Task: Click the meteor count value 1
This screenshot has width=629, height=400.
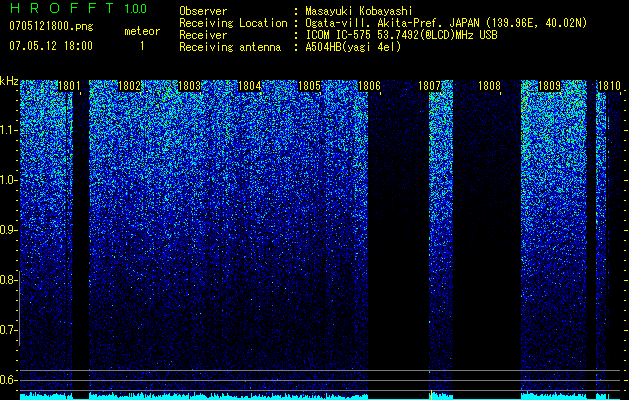Action: tap(142, 46)
